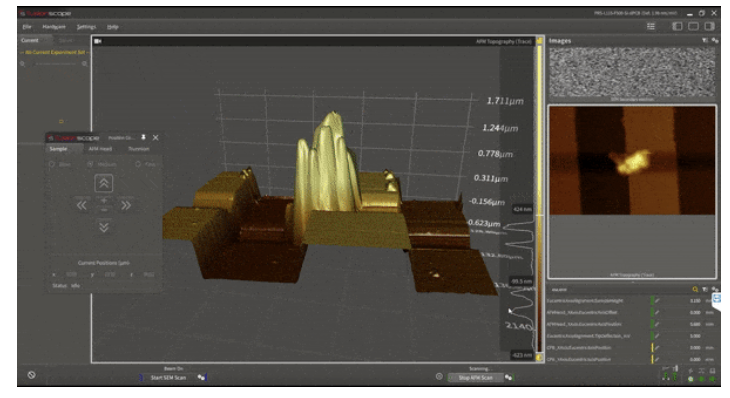Click the z position value field
Image resolution: width=730 pixels, height=398 pixels.
(x=149, y=275)
